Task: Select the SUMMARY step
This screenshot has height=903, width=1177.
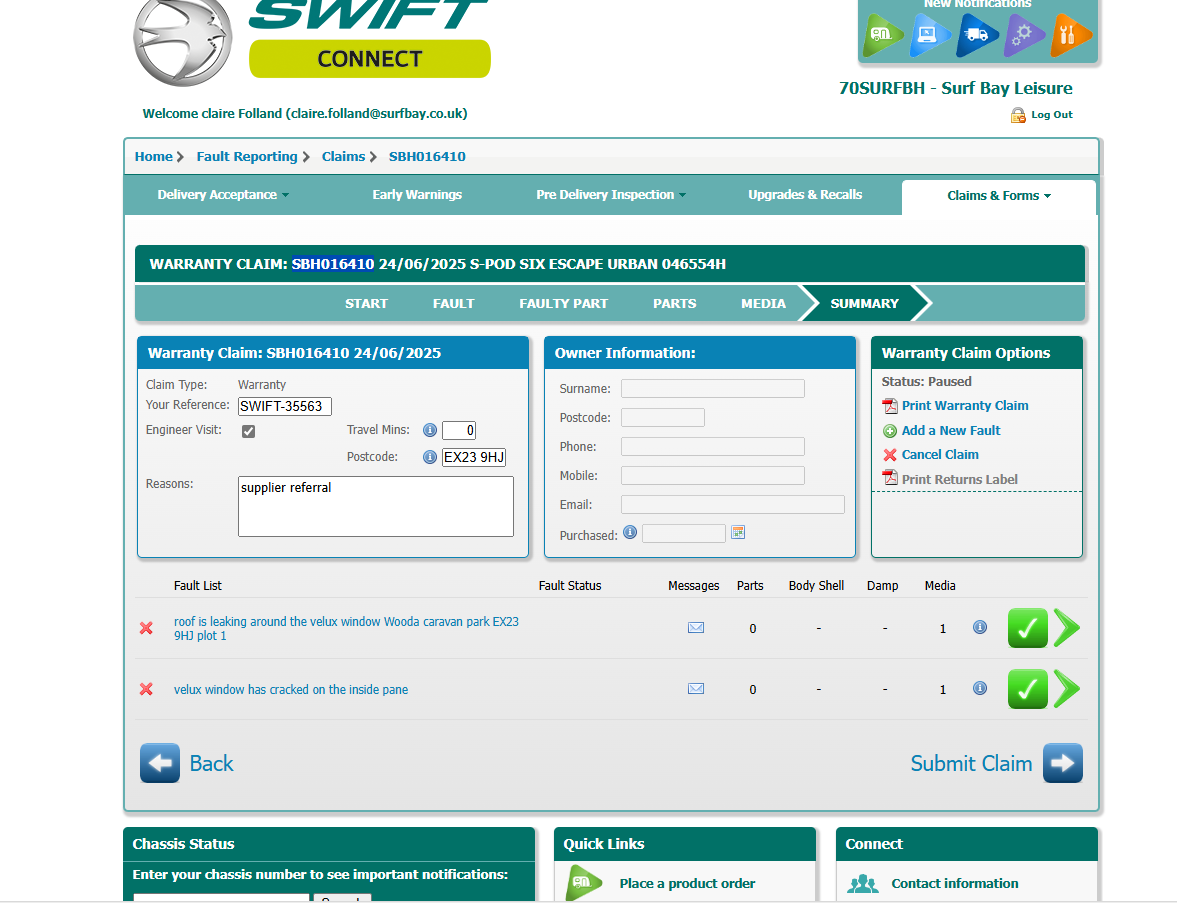Action: click(865, 303)
